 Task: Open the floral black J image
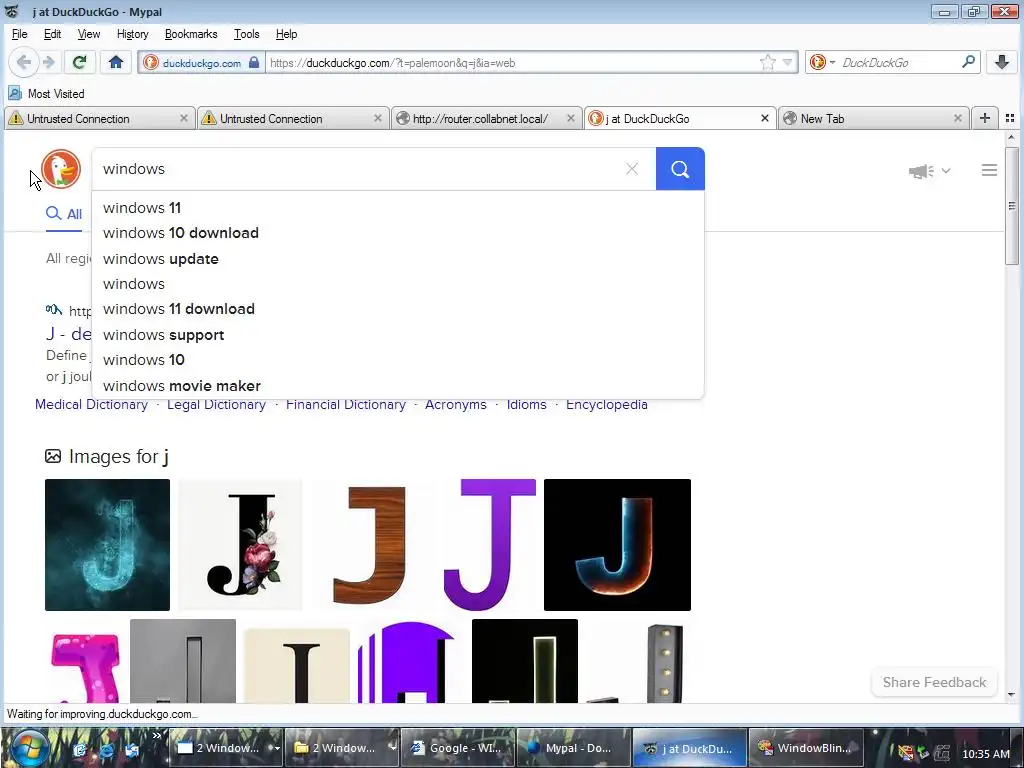coord(240,545)
